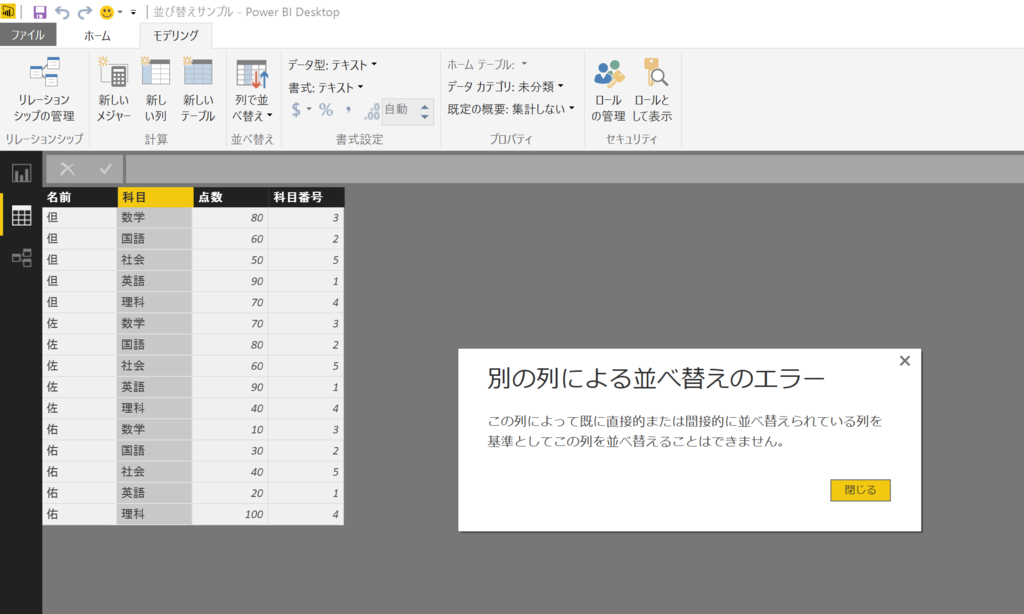The image size is (1024, 614).
Task: Click the 閉じる button
Action: tap(860, 490)
